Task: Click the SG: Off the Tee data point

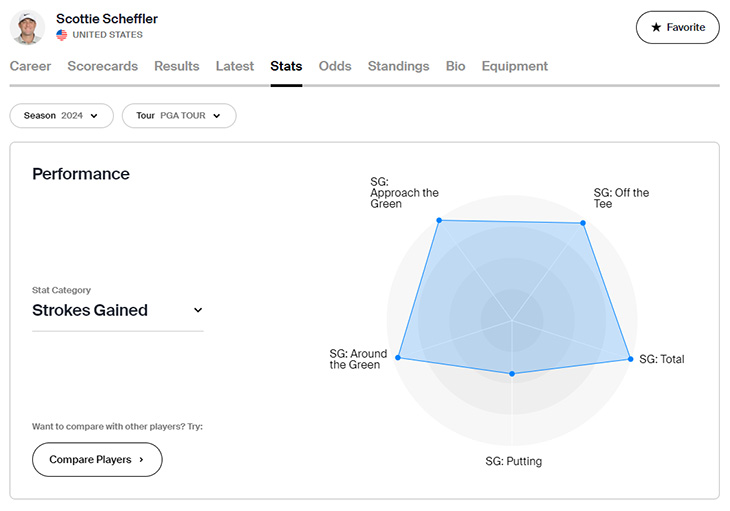Action: (x=583, y=223)
